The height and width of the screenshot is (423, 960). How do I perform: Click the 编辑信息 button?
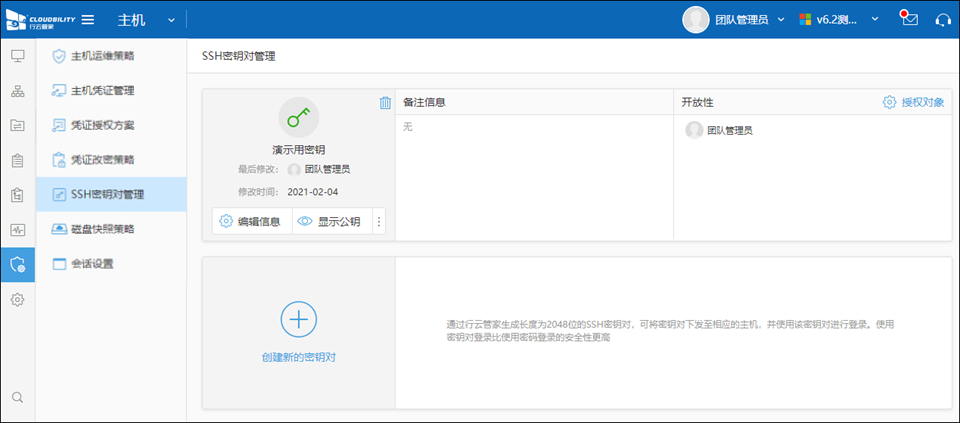coord(251,221)
